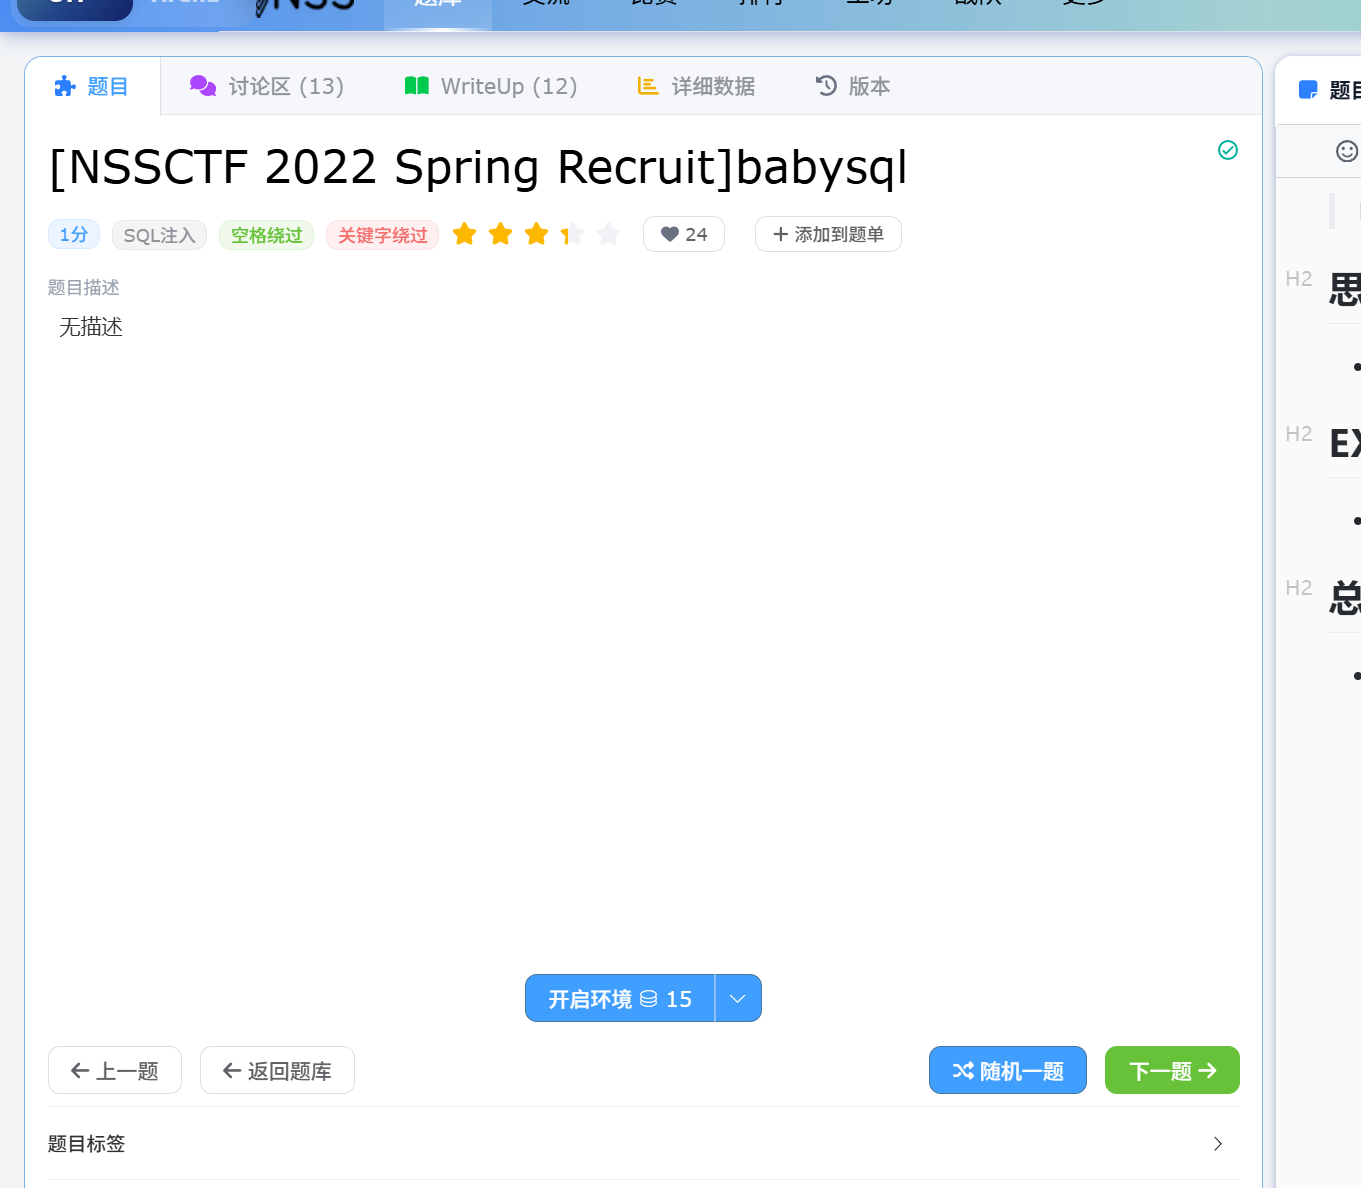Open the 详细数据 statistics tab
The width and height of the screenshot is (1361, 1188).
pos(697,87)
